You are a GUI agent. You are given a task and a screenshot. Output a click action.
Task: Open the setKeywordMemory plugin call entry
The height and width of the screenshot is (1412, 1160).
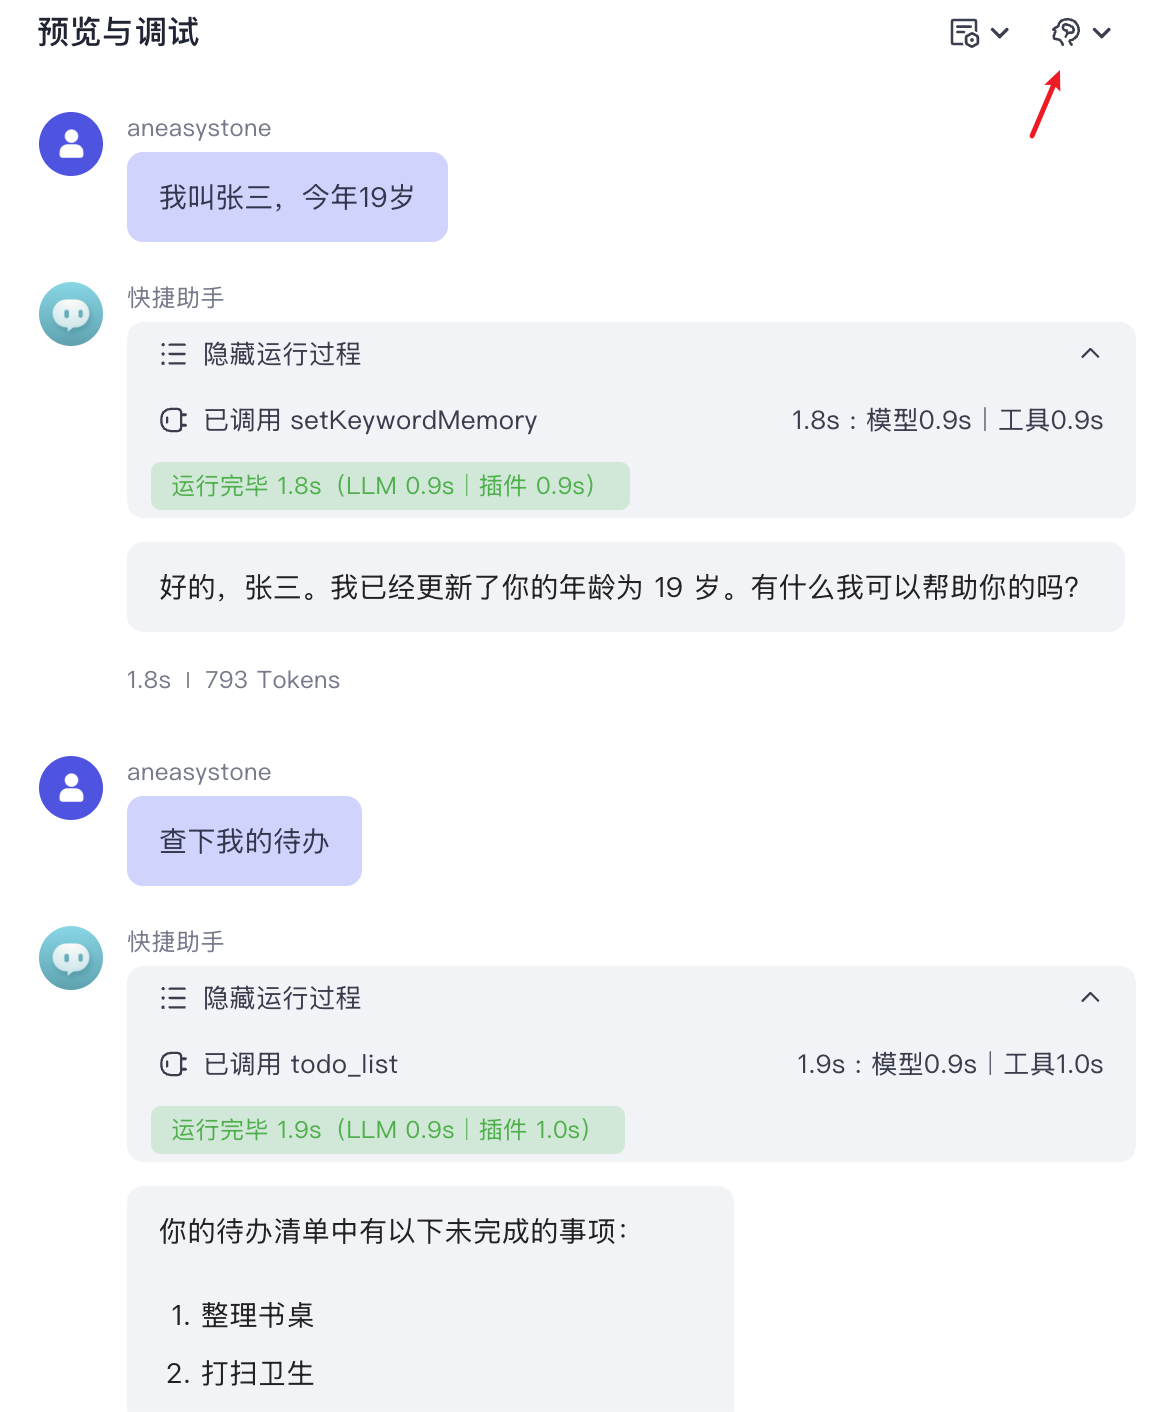(x=631, y=420)
